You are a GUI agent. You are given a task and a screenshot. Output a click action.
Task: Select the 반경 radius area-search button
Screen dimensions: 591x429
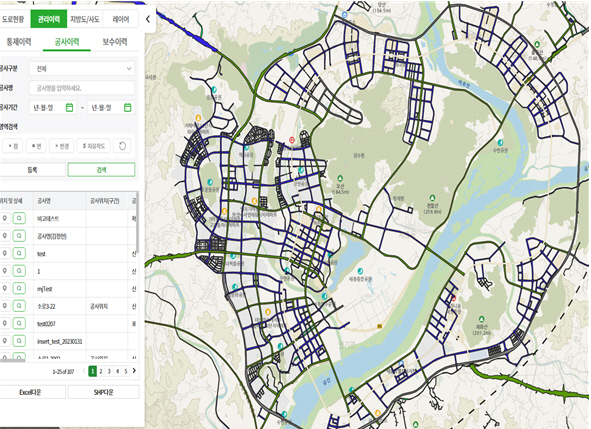pyautogui.click(x=61, y=146)
